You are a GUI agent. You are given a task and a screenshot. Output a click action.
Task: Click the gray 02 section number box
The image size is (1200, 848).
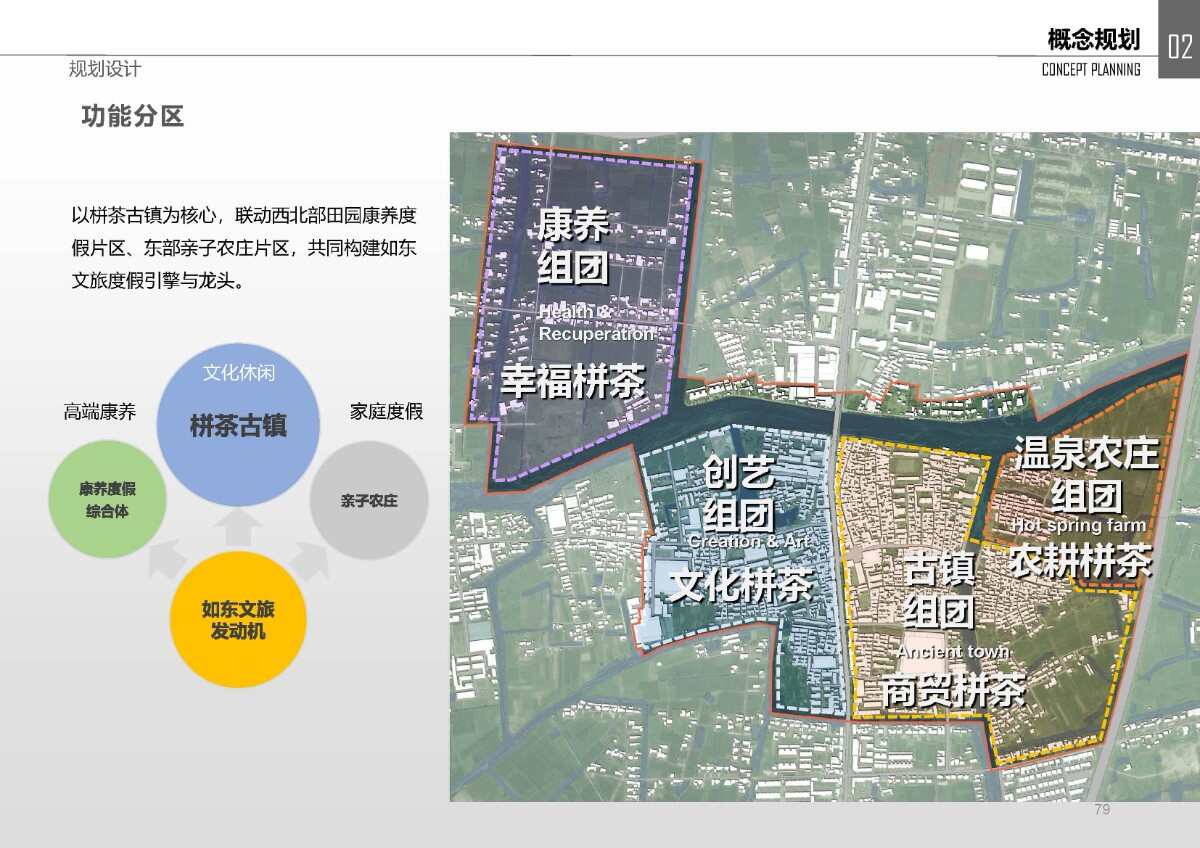(x=1179, y=42)
